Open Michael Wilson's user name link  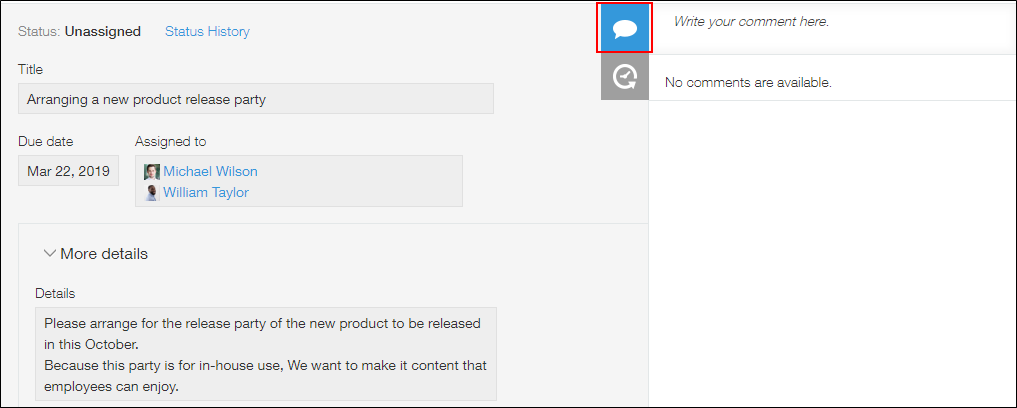pos(210,172)
